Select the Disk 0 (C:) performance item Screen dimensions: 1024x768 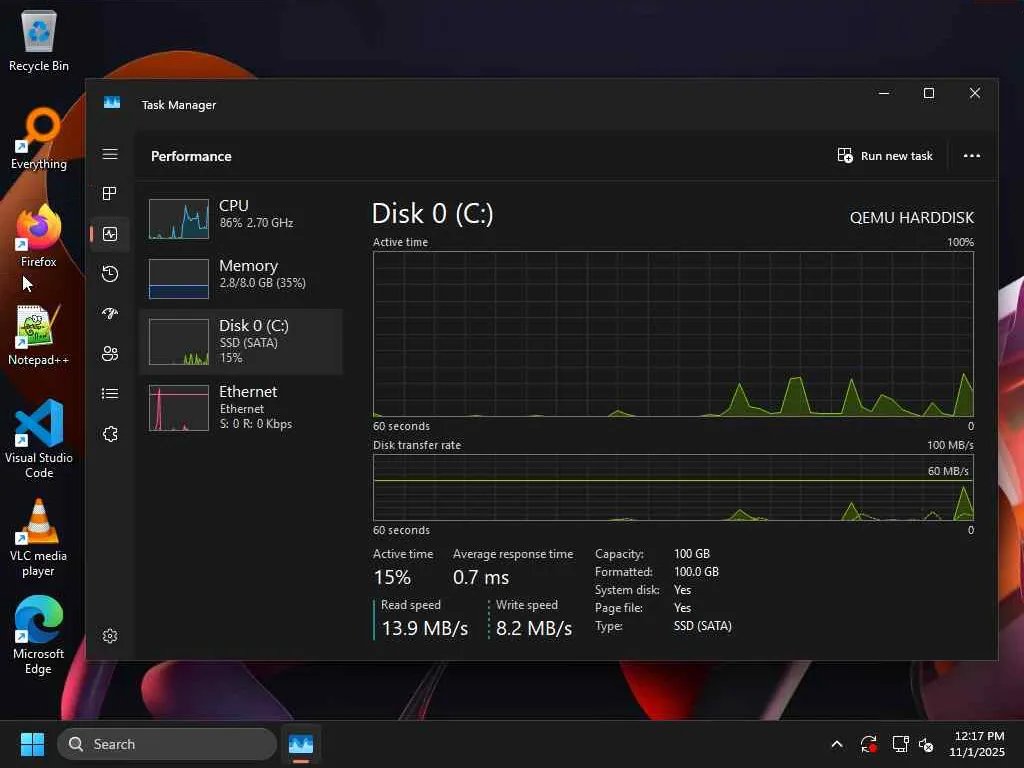pos(241,342)
